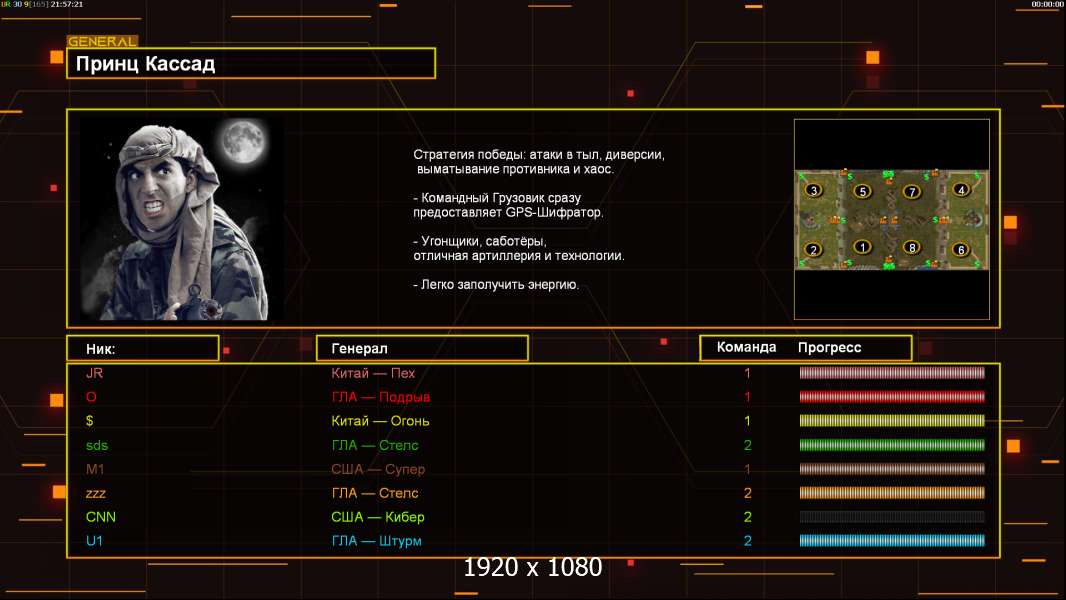Click the Prince Kassad portrait image
Screen dimensions: 1066x600
tap(182, 219)
